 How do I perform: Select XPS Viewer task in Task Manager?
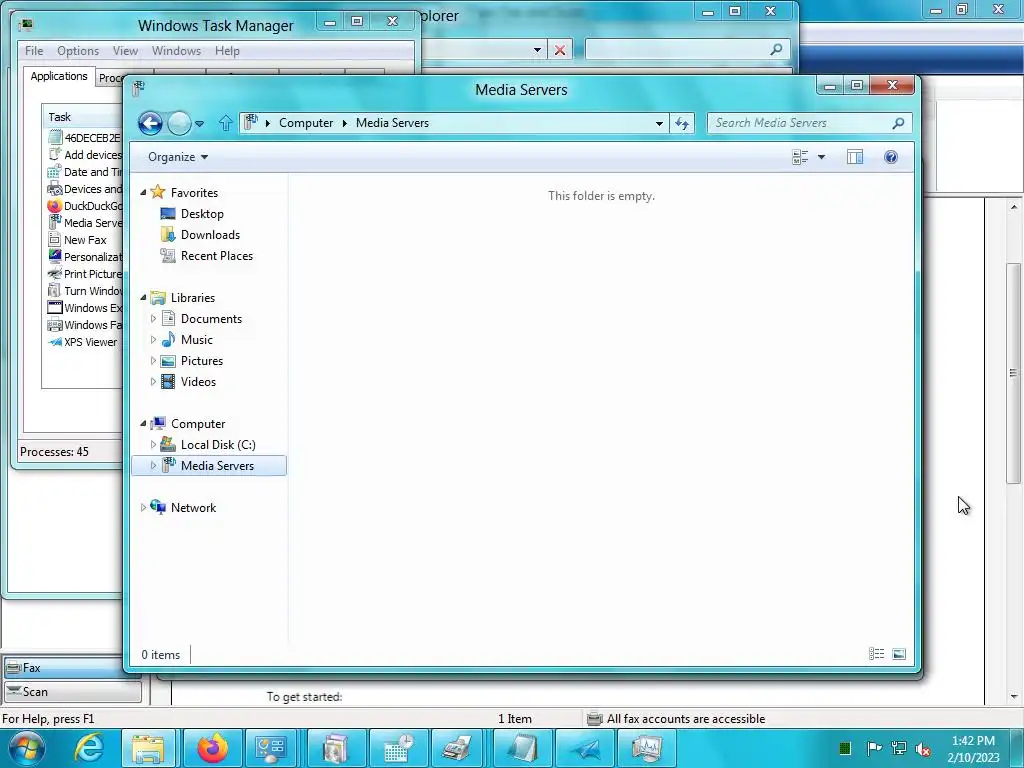pos(90,342)
